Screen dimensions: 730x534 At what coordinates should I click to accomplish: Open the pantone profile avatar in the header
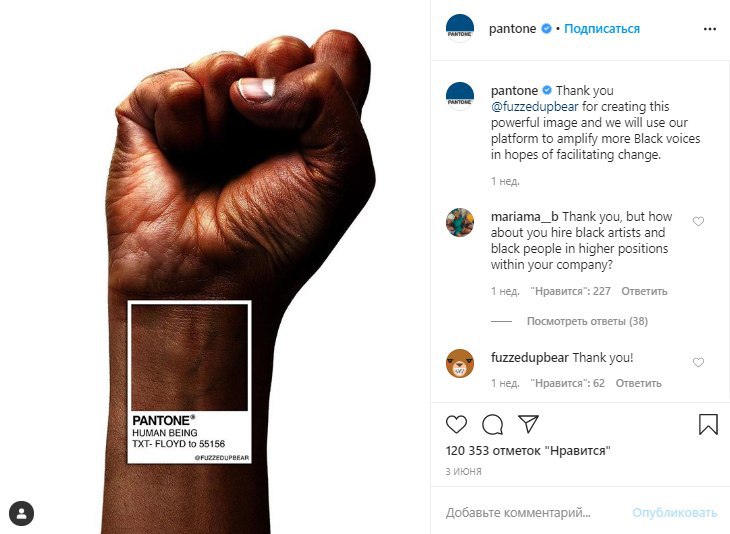click(x=460, y=28)
